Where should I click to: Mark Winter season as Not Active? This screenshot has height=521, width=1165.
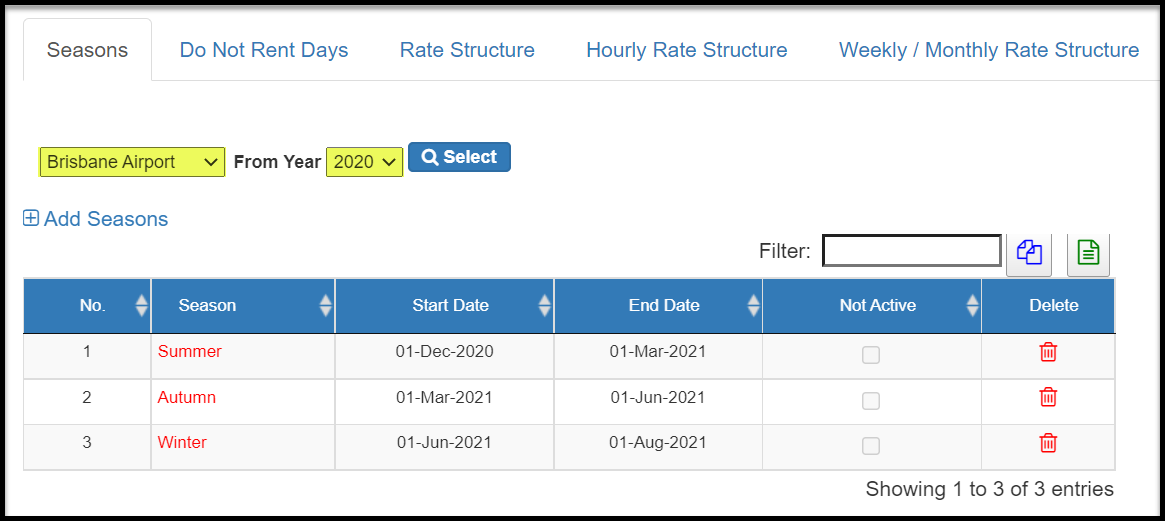(x=871, y=447)
